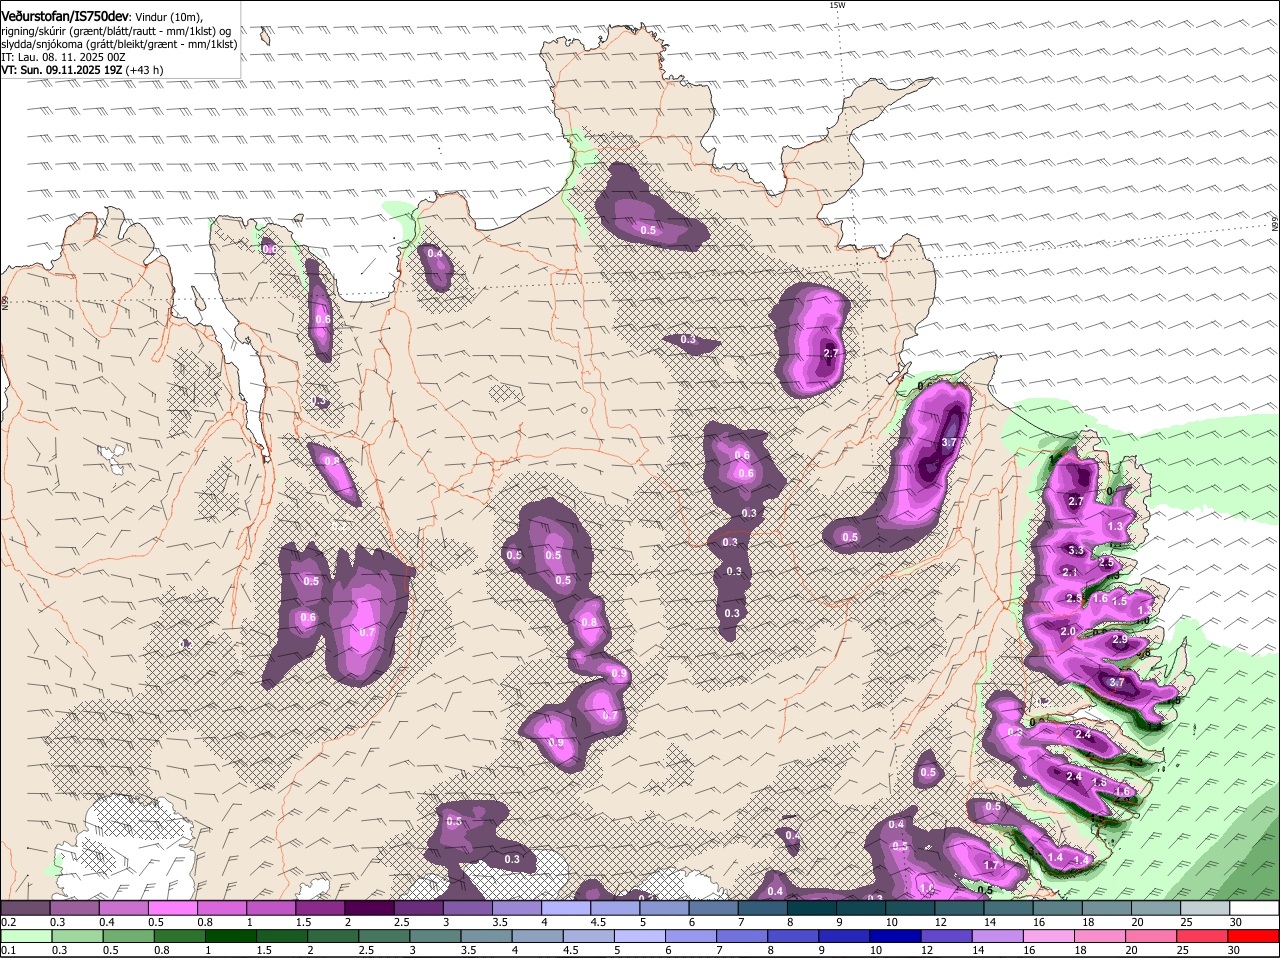Viewport: 1280px width, 958px height.
Task: Click the '0.2' label under the snow legend
Action: click(x=9, y=922)
